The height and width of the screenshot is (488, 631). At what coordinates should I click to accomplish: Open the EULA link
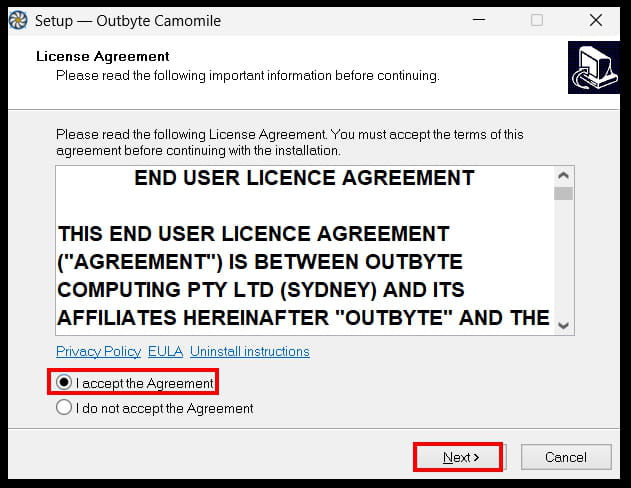[x=165, y=352]
